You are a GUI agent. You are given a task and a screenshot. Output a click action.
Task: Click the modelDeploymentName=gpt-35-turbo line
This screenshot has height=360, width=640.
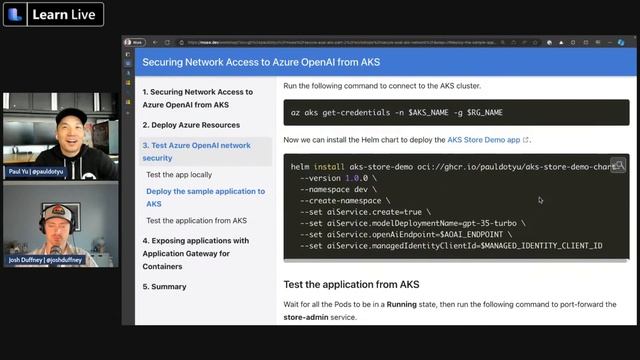pos(413,223)
